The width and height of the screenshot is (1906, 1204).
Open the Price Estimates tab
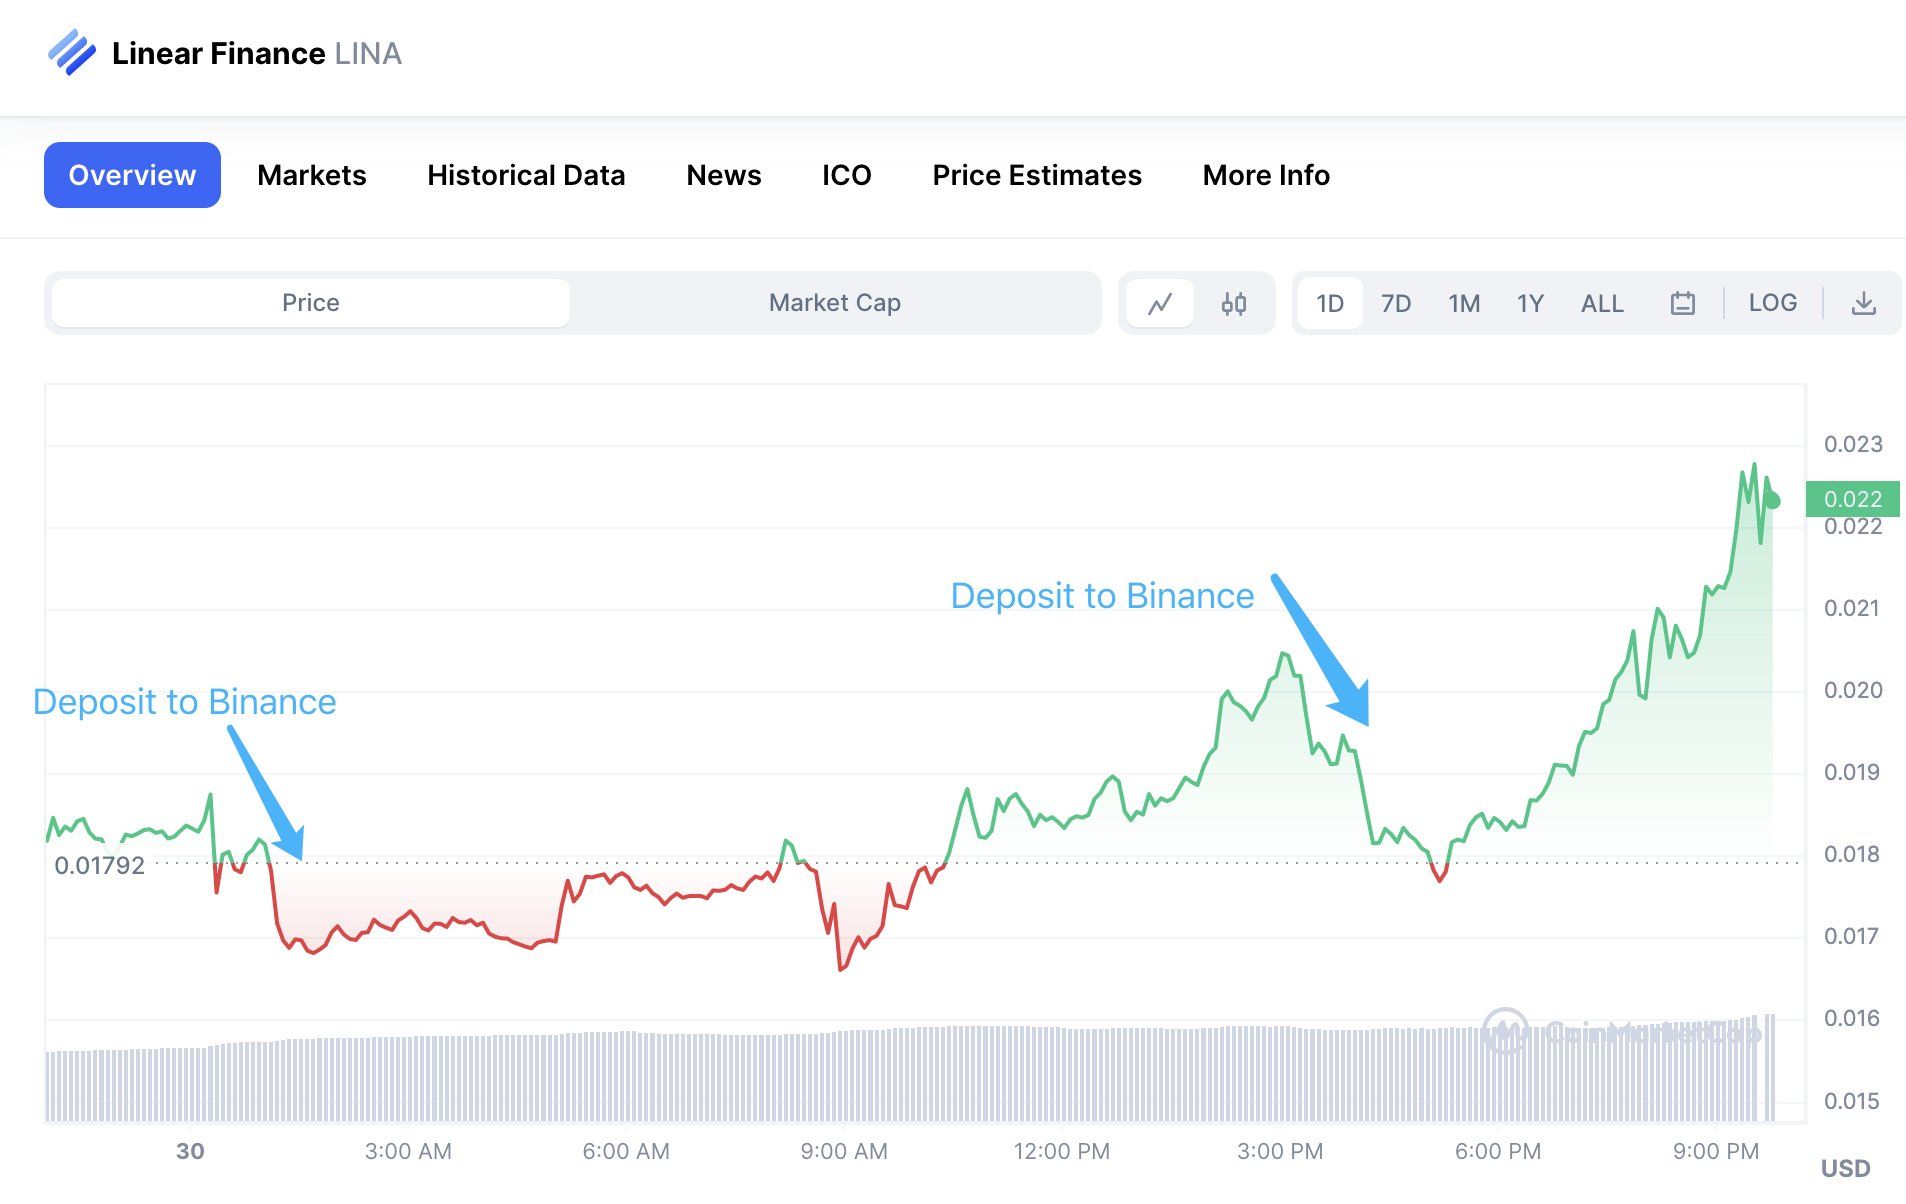[x=1036, y=175]
